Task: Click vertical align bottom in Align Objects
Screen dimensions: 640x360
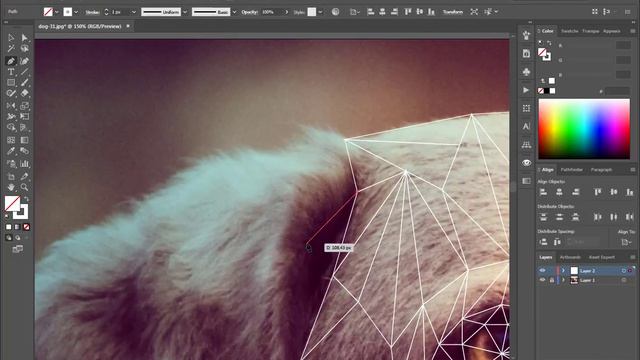Action: [x=629, y=192]
